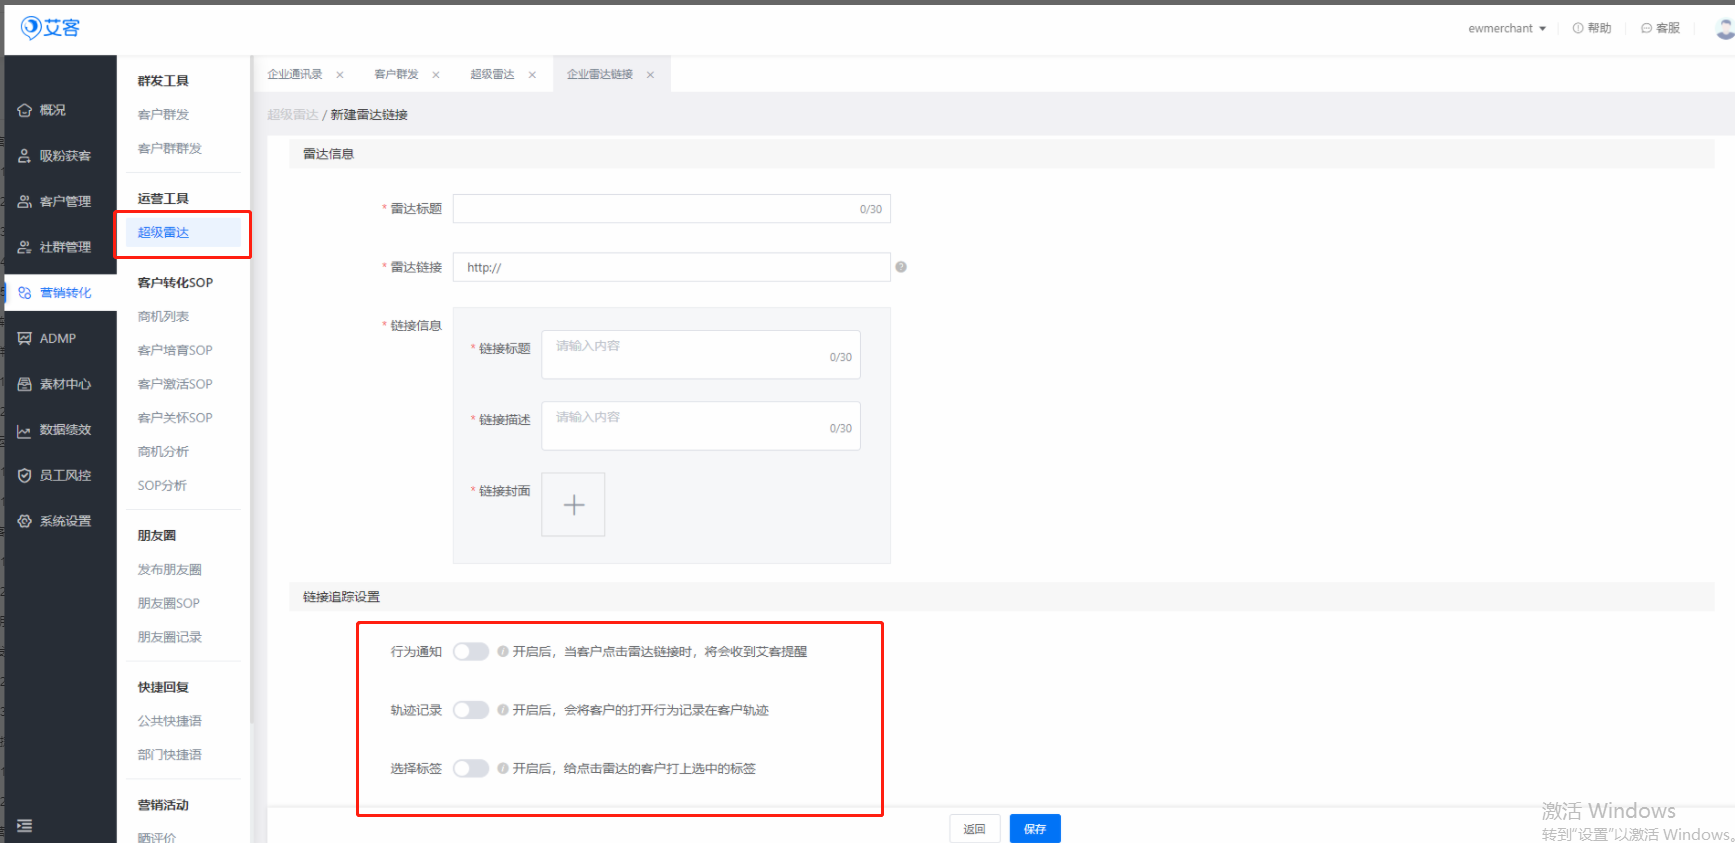Turn on the 轨迹记录 toggle
Viewport: 1735px width, 843px height.
point(470,710)
